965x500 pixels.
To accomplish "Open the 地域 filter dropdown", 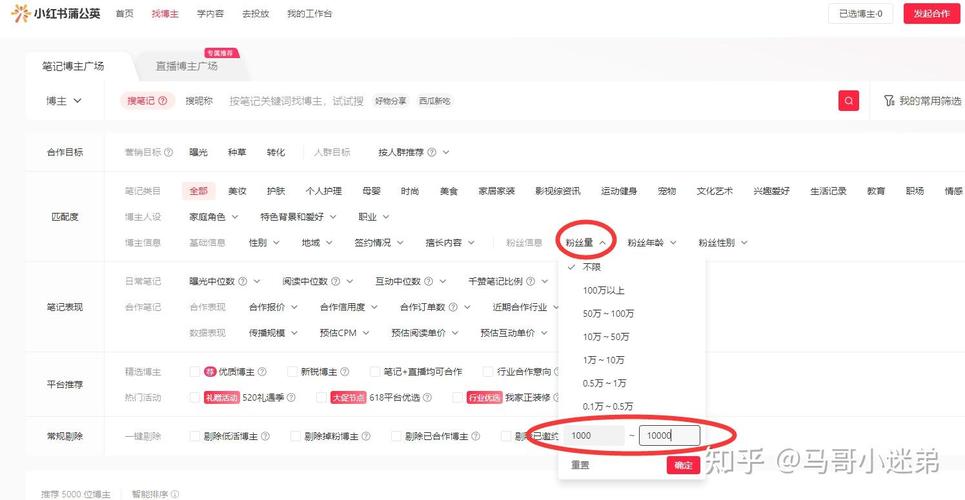I will coord(317,243).
